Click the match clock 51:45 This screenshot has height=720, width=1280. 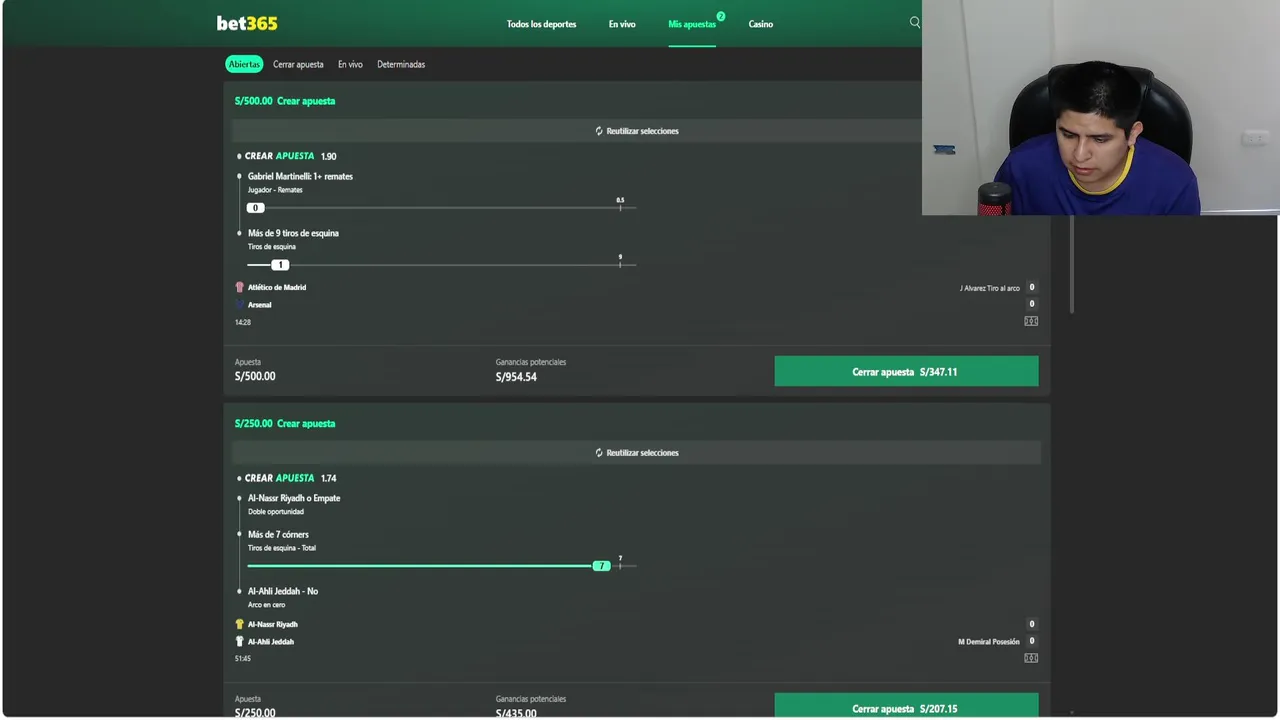click(243, 659)
